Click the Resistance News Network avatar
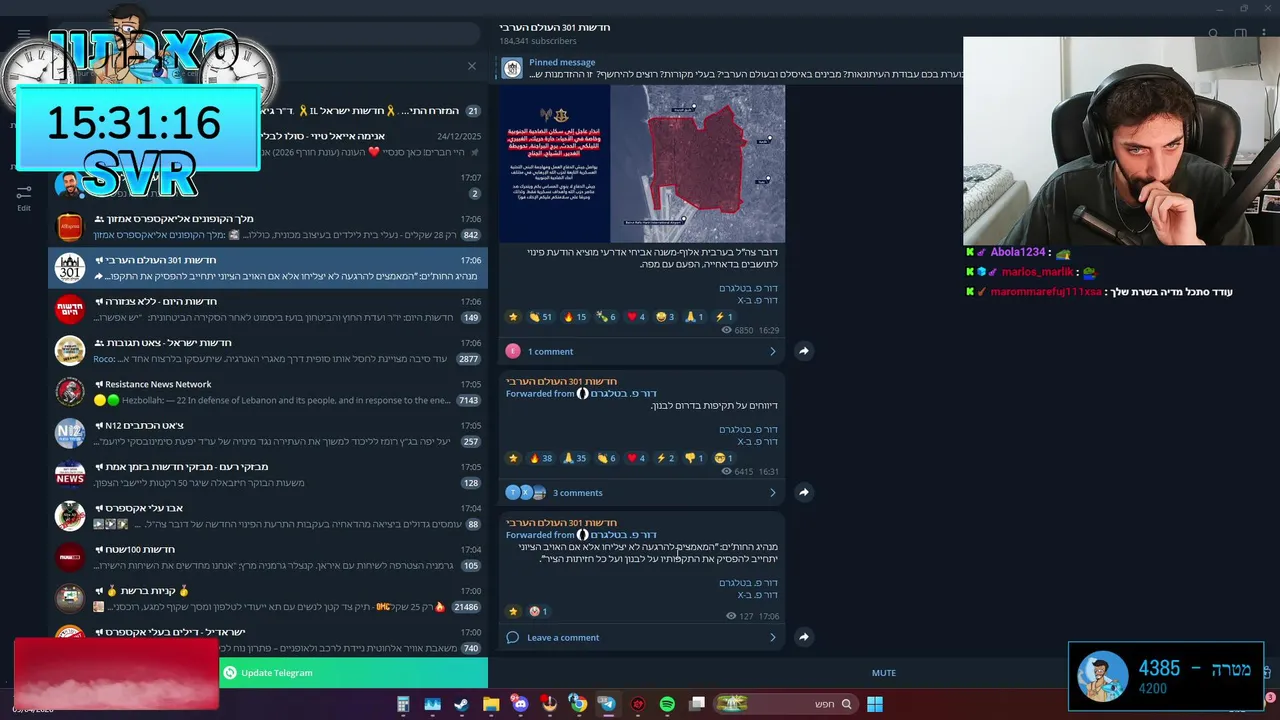 coord(70,392)
